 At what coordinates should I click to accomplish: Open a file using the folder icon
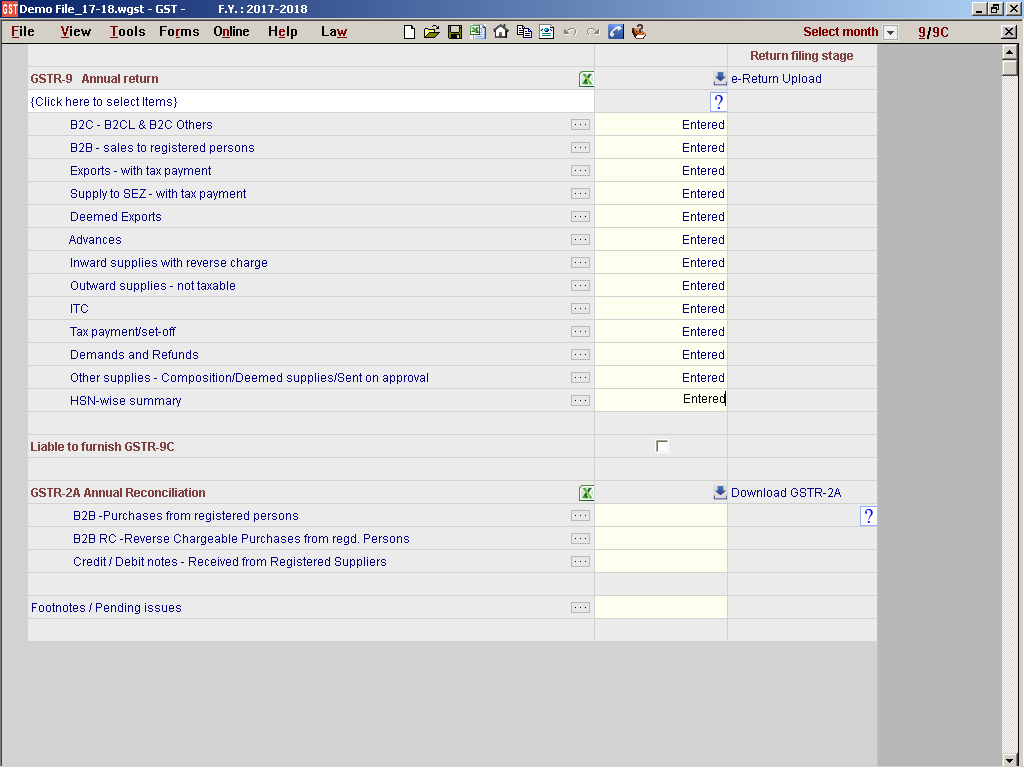(431, 32)
